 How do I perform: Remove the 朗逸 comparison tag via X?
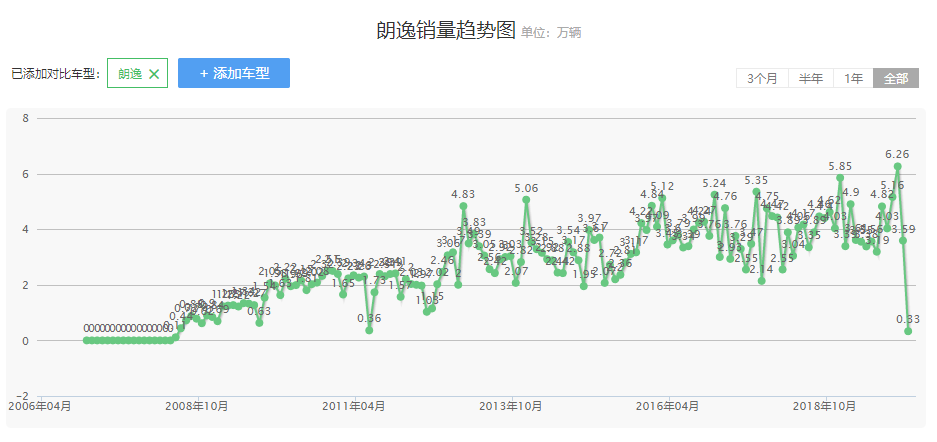pyautogui.click(x=154, y=73)
